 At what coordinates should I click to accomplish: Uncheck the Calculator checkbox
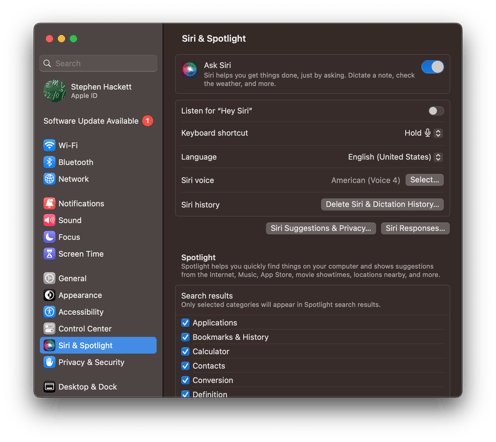(185, 351)
